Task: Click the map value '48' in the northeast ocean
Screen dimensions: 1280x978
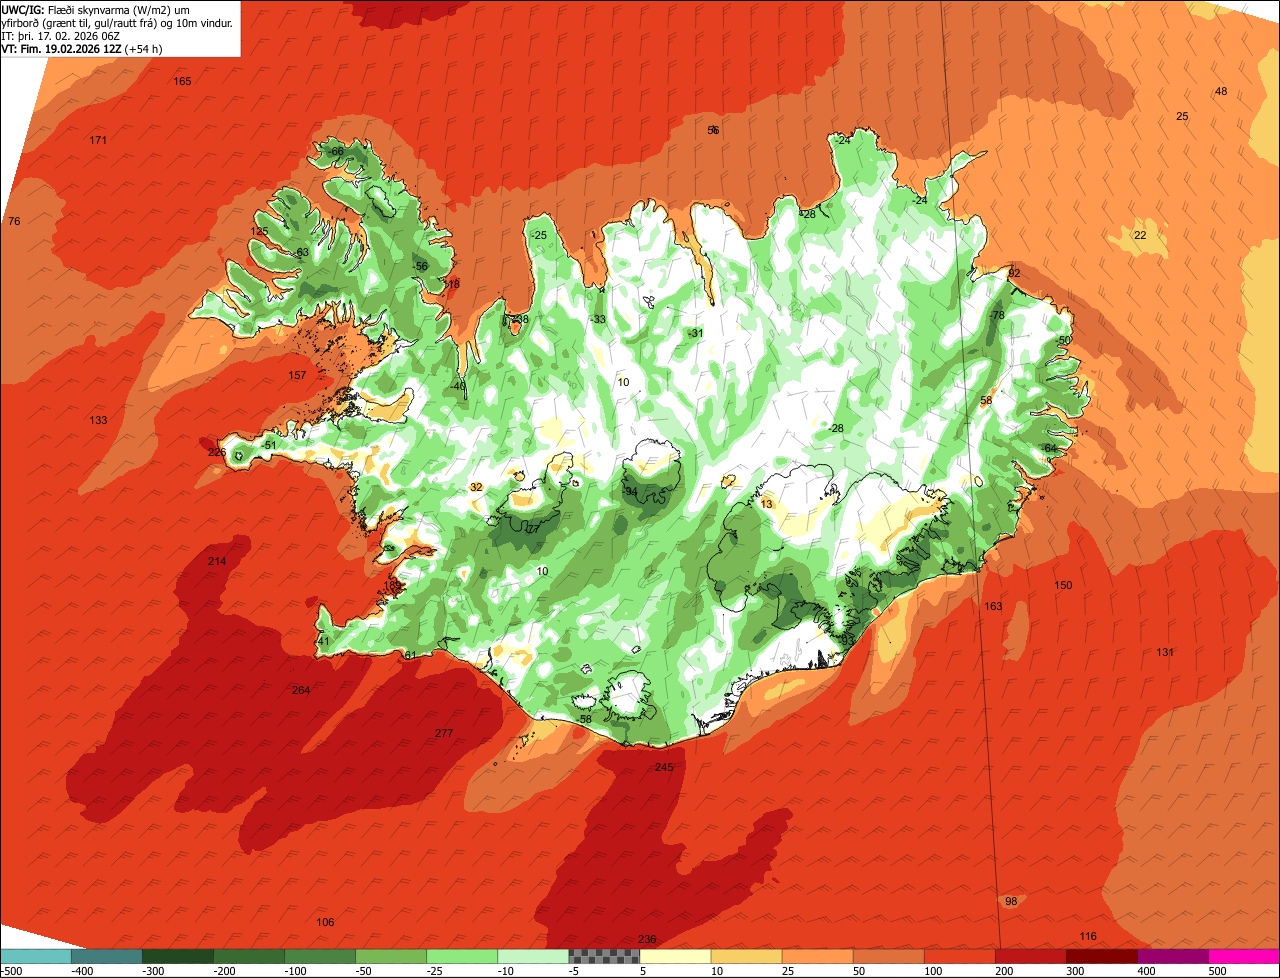Action: point(1221,91)
